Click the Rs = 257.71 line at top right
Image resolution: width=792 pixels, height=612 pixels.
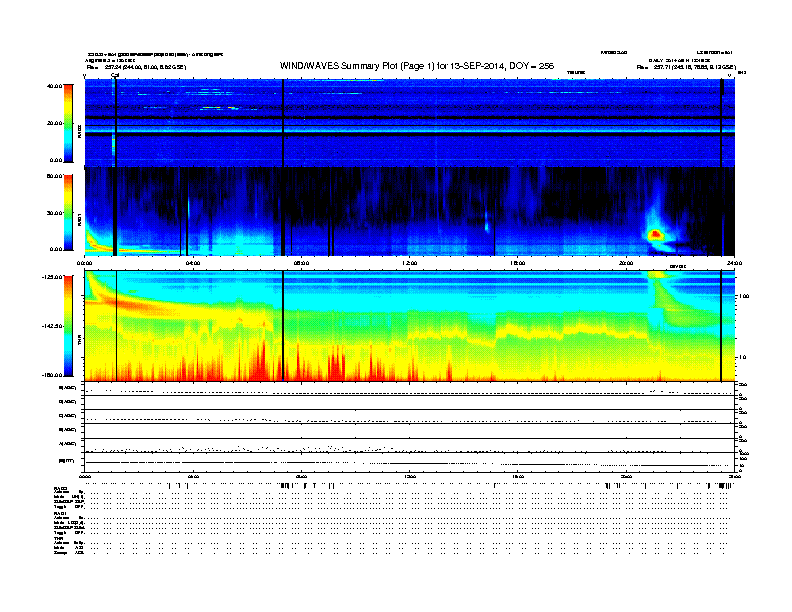[x=686, y=67]
